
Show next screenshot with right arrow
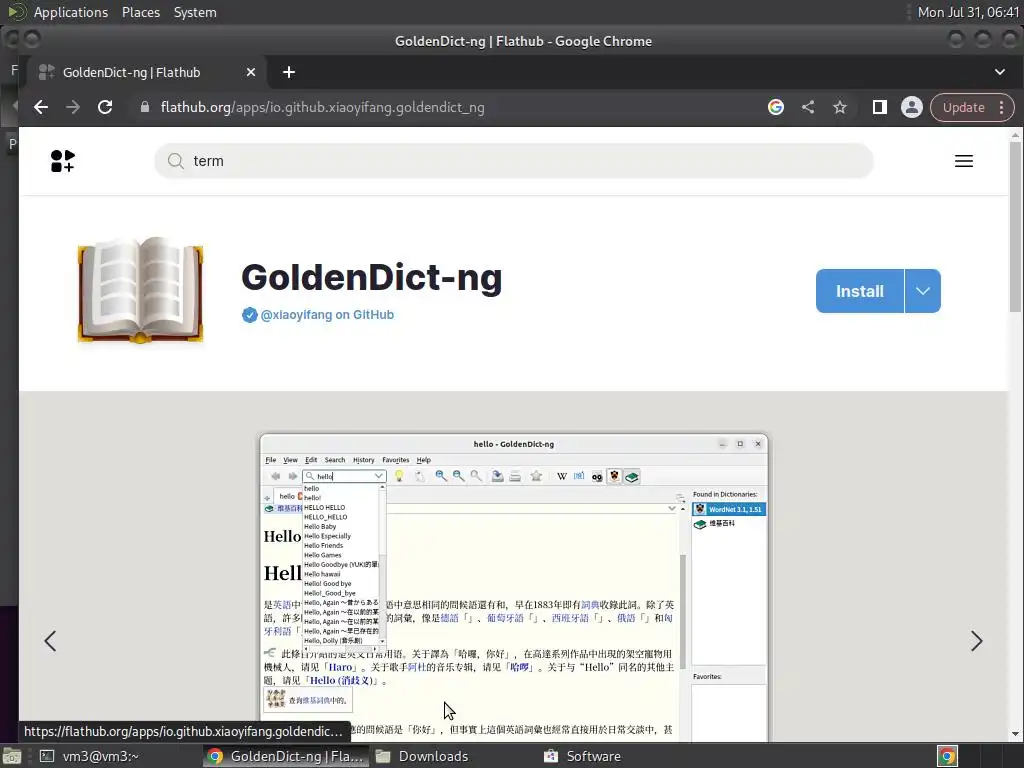(x=976, y=641)
